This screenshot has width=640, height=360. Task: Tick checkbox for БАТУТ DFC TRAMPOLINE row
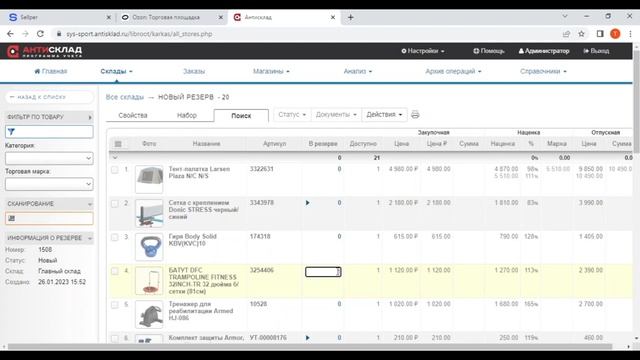pos(115,271)
